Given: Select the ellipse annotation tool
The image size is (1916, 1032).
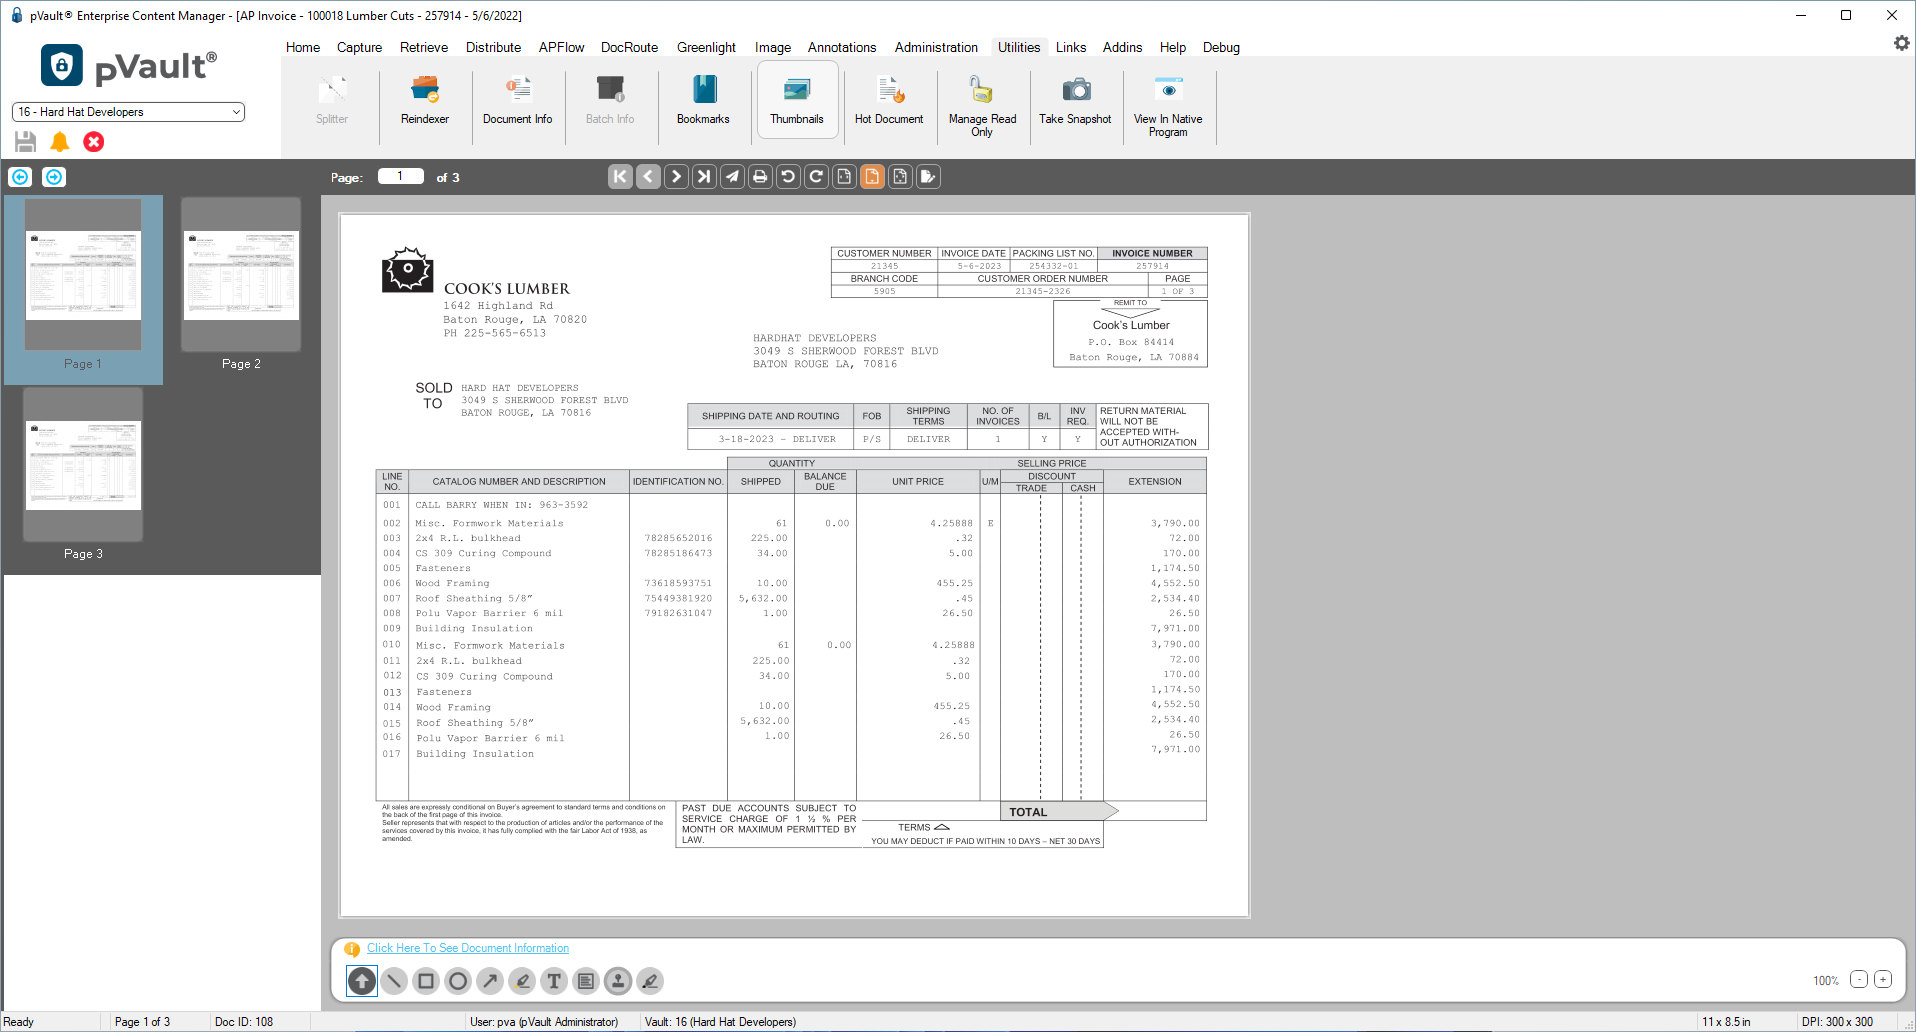Looking at the screenshot, I should click(x=458, y=981).
